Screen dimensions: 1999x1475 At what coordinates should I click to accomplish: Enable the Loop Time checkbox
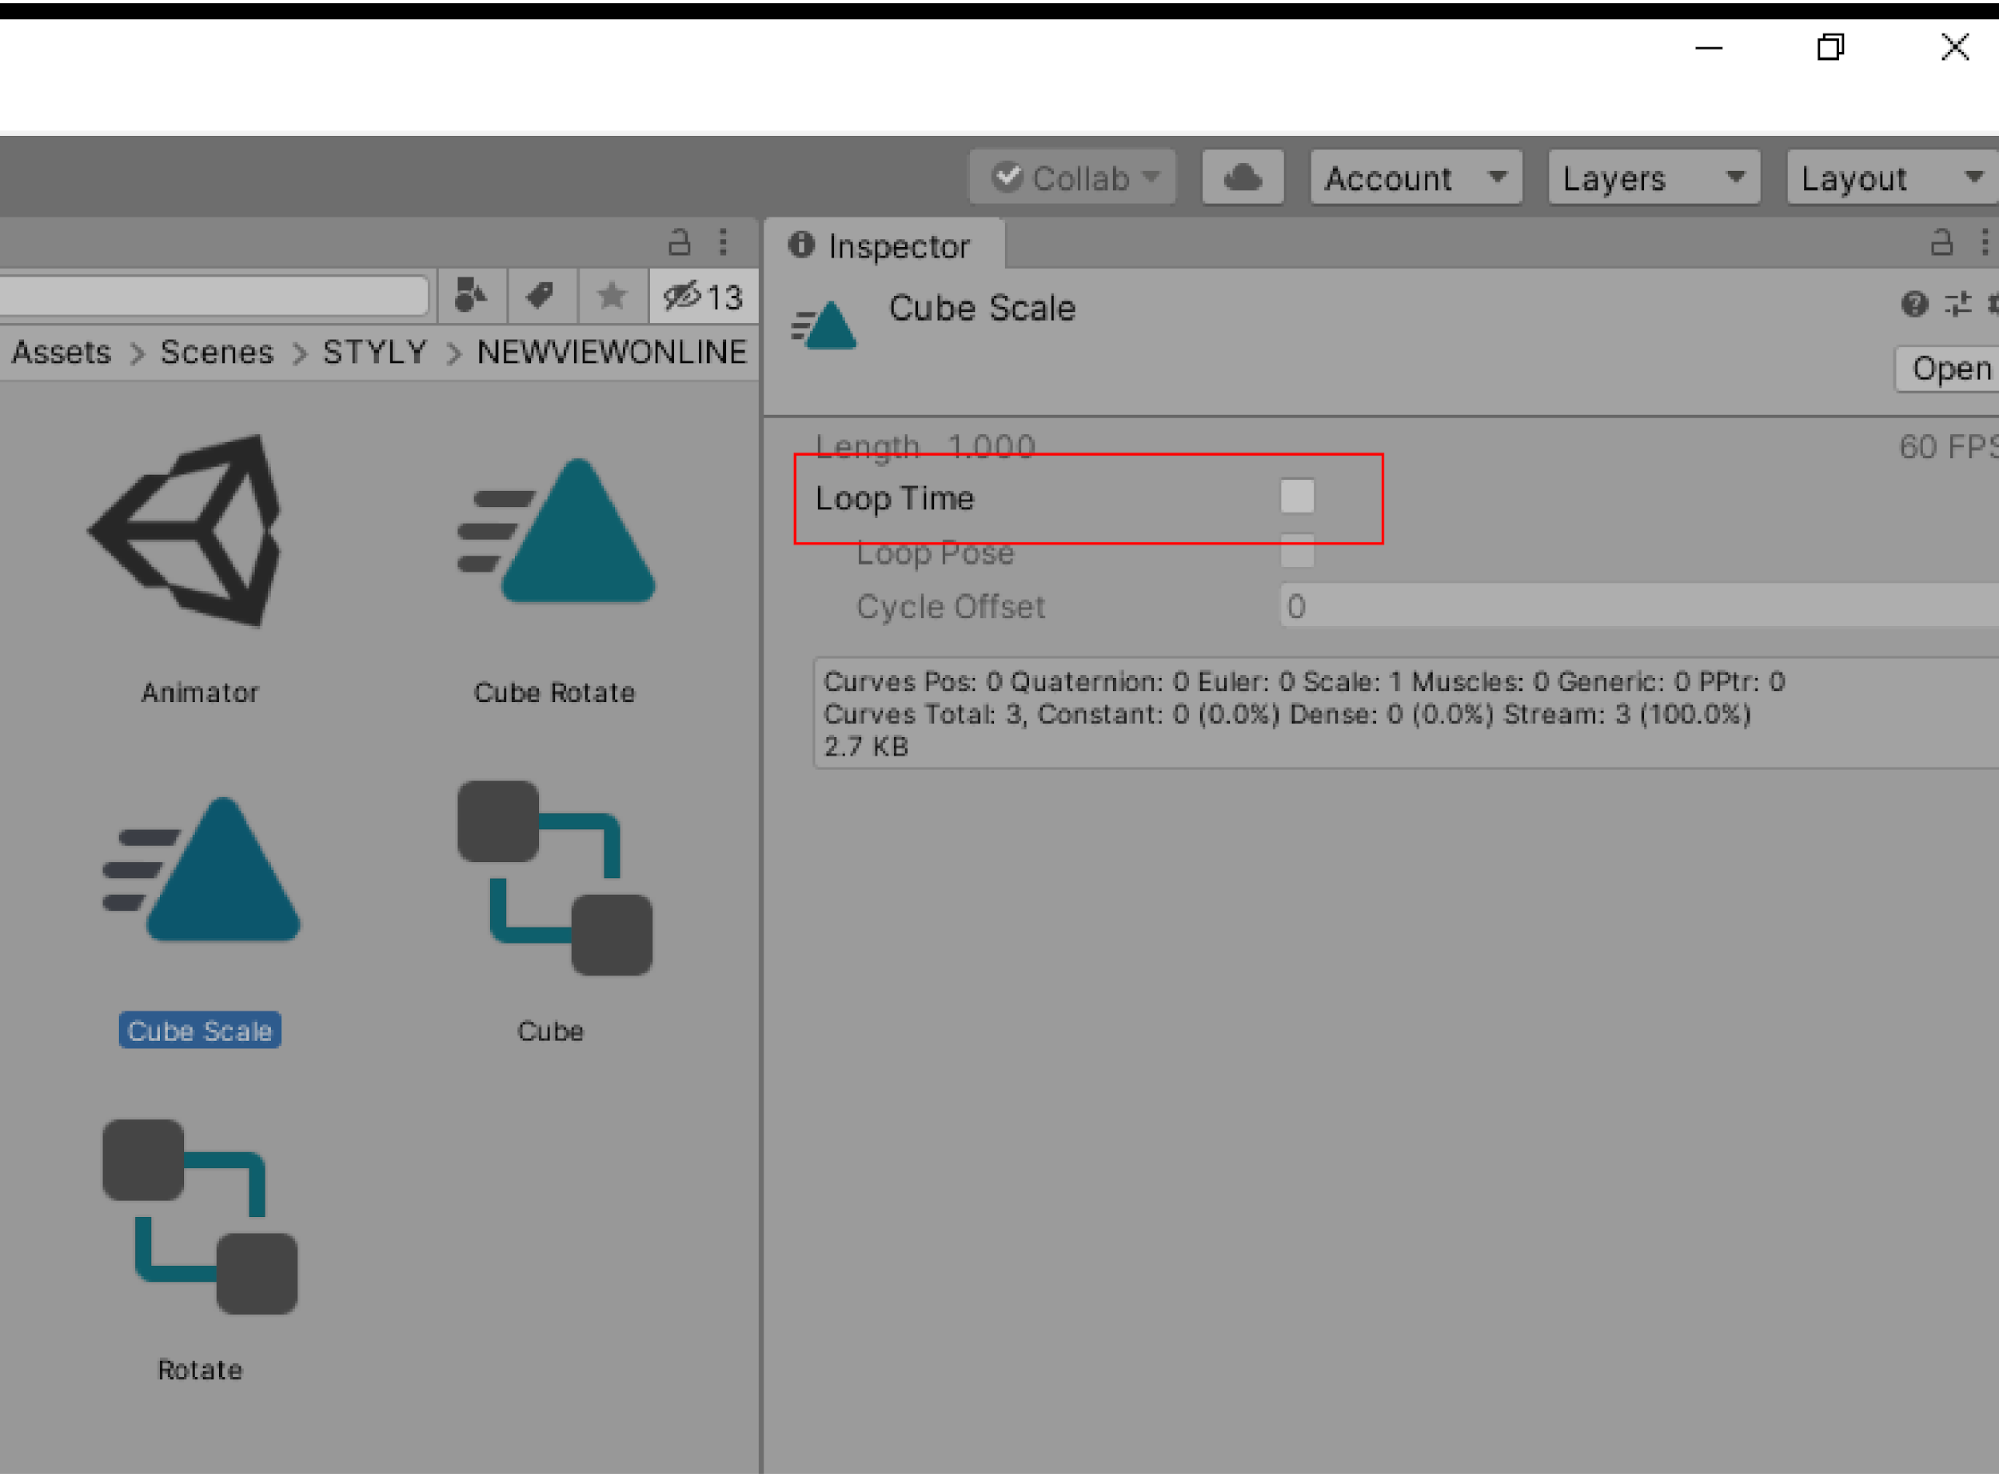[1297, 497]
